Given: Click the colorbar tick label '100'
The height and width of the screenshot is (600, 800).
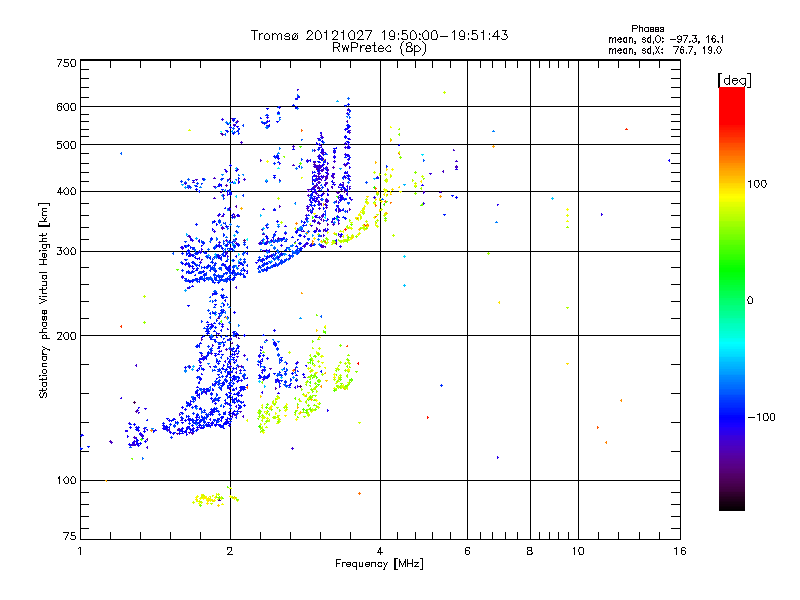Looking at the screenshot, I should click(x=757, y=184).
